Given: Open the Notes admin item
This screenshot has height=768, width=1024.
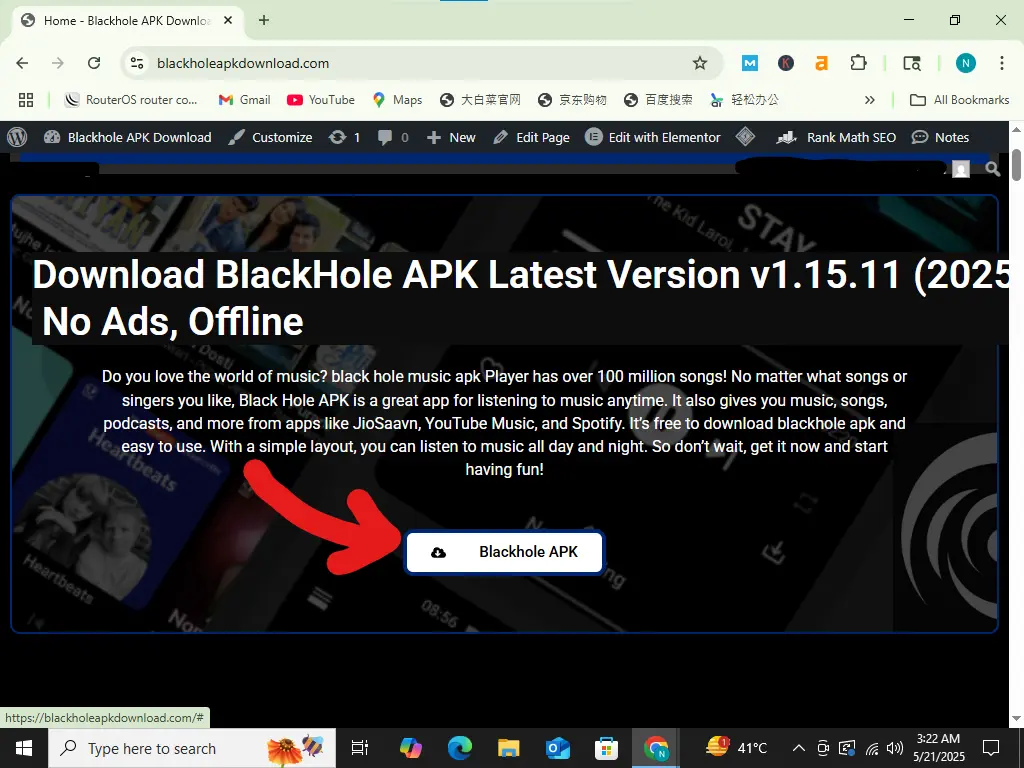Looking at the screenshot, I should [x=940, y=137].
